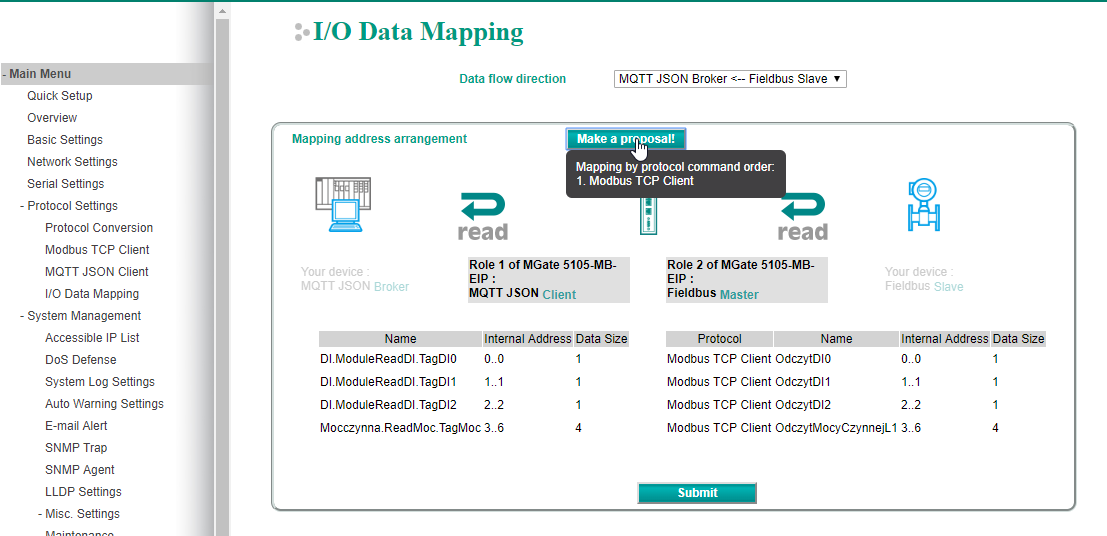Submit the I/O data mapping
Viewport: 1107px width, 536px height.
click(697, 493)
